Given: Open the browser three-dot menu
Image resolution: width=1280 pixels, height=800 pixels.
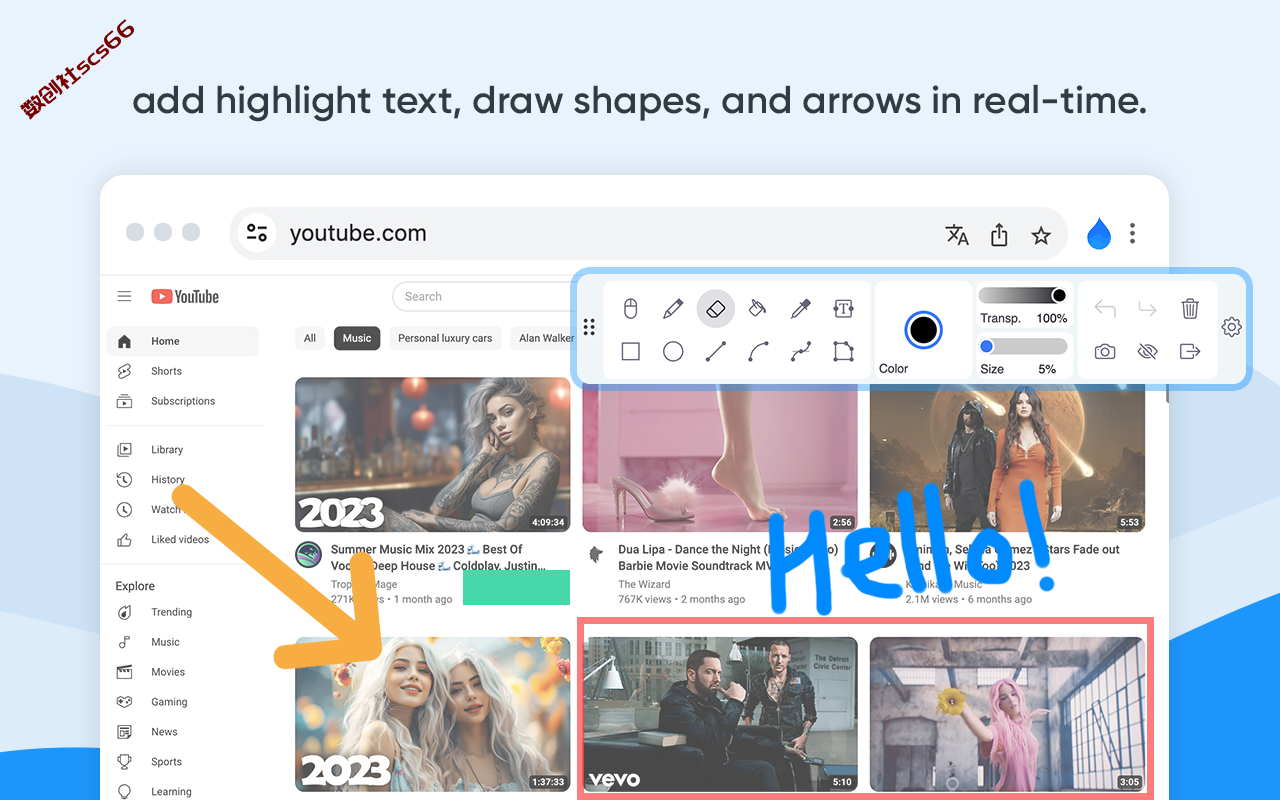Looking at the screenshot, I should 1132,233.
